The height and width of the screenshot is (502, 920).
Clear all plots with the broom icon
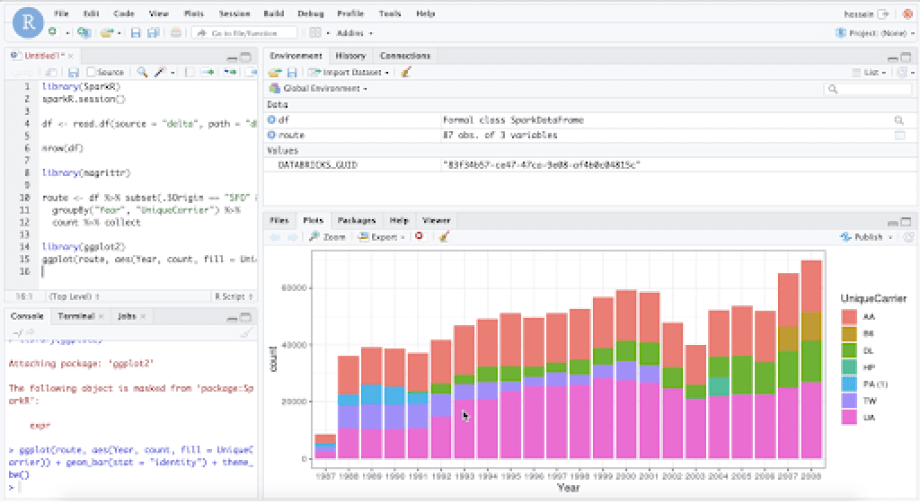(x=444, y=237)
